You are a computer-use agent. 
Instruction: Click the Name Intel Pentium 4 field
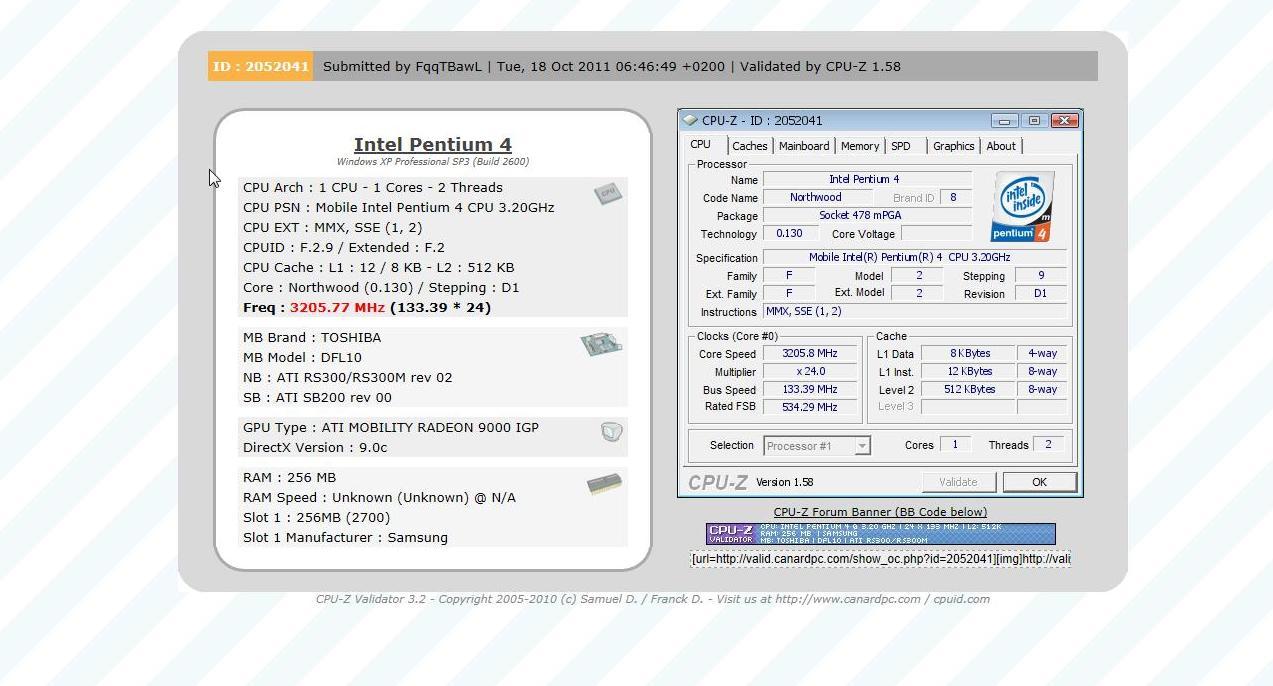tap(867, 179)
